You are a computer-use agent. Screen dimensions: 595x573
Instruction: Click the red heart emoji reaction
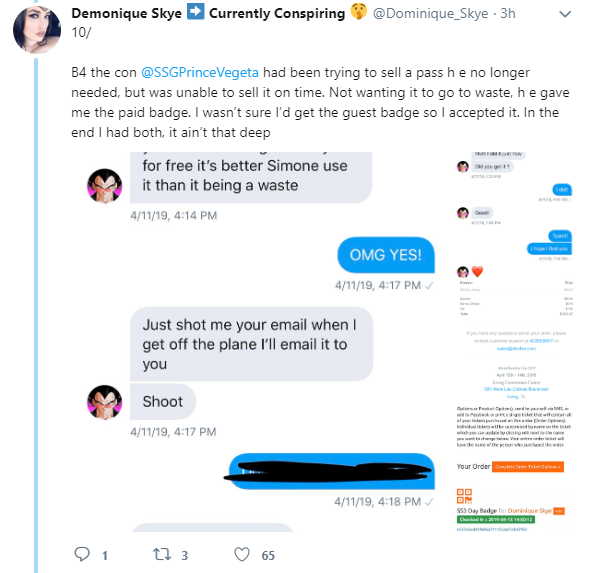(x=477, y=272)
